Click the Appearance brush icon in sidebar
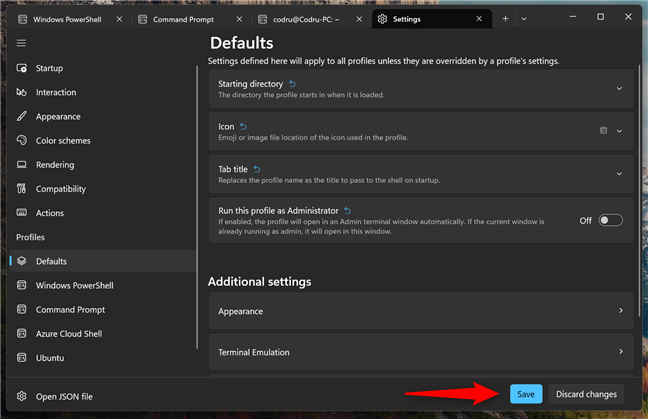The width and height of the screenshot is (648, 419). pos(21,117)
